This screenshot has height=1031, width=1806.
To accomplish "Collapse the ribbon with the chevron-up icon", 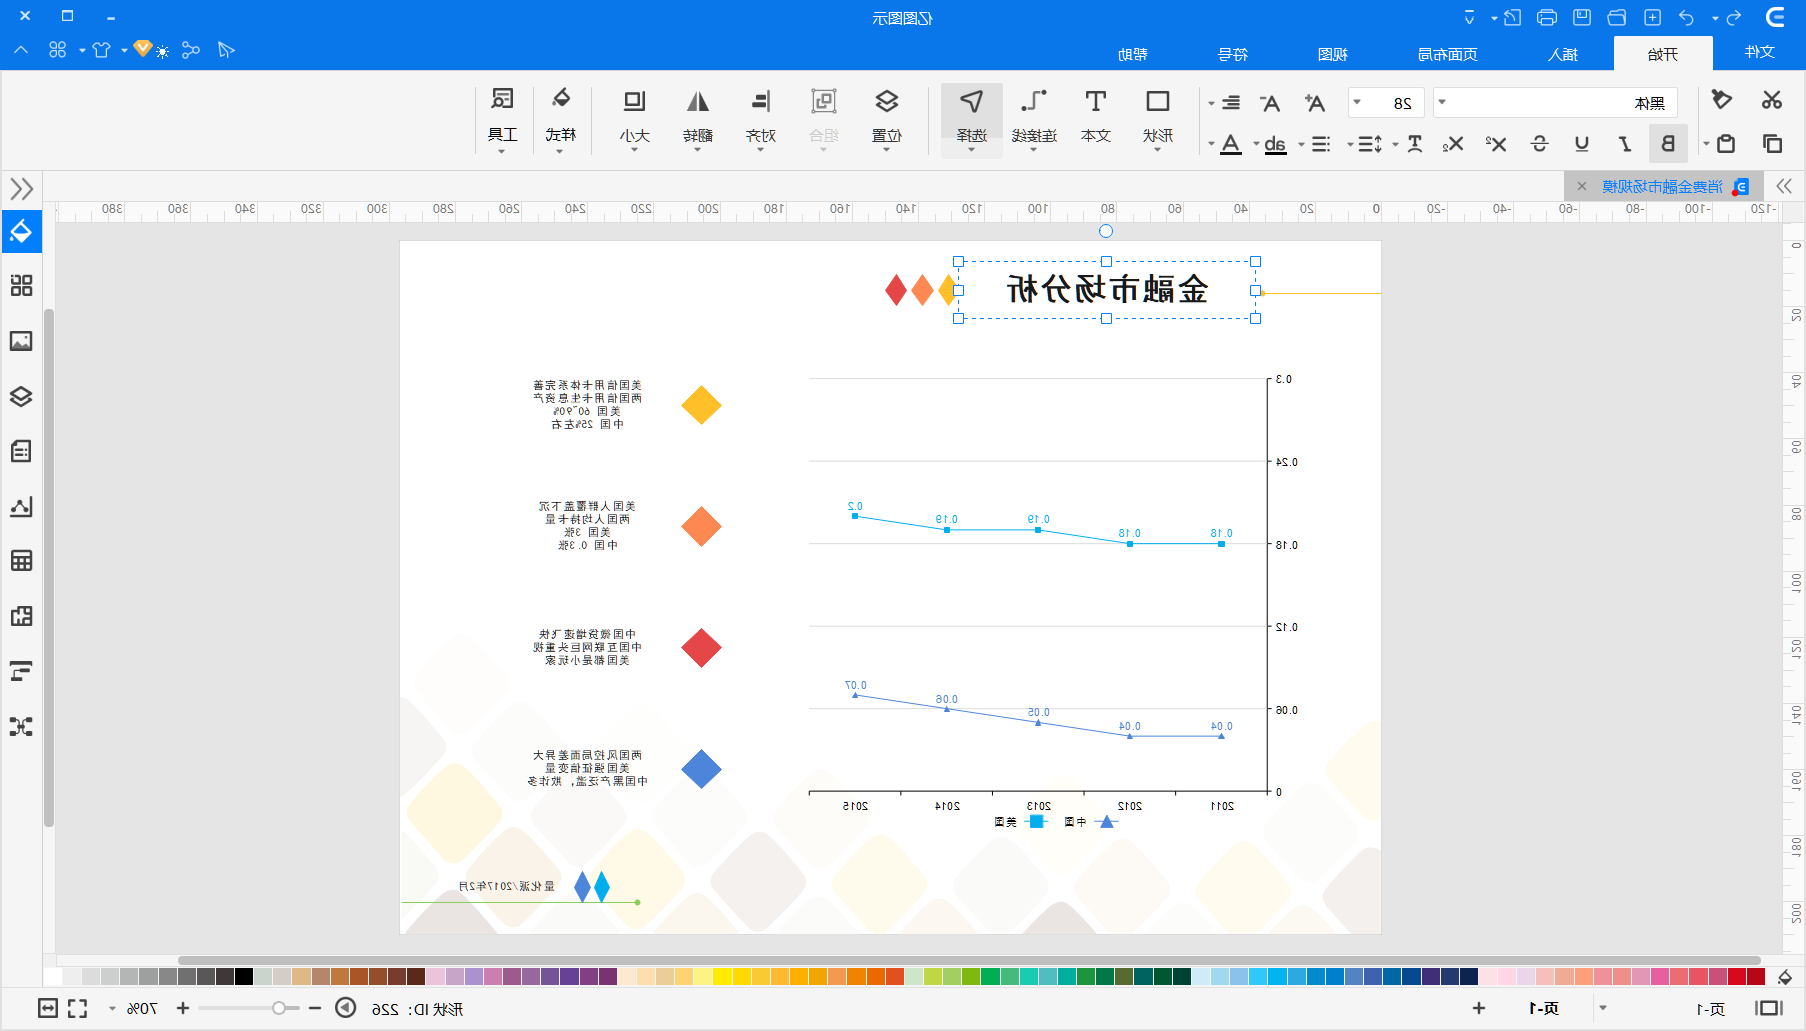I will [21, 49].
